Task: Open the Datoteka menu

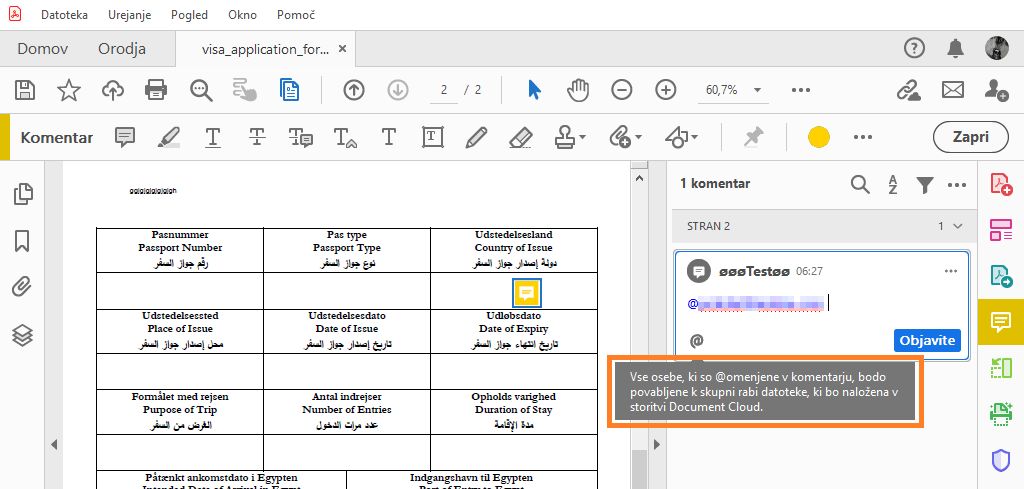Action: 64,14
